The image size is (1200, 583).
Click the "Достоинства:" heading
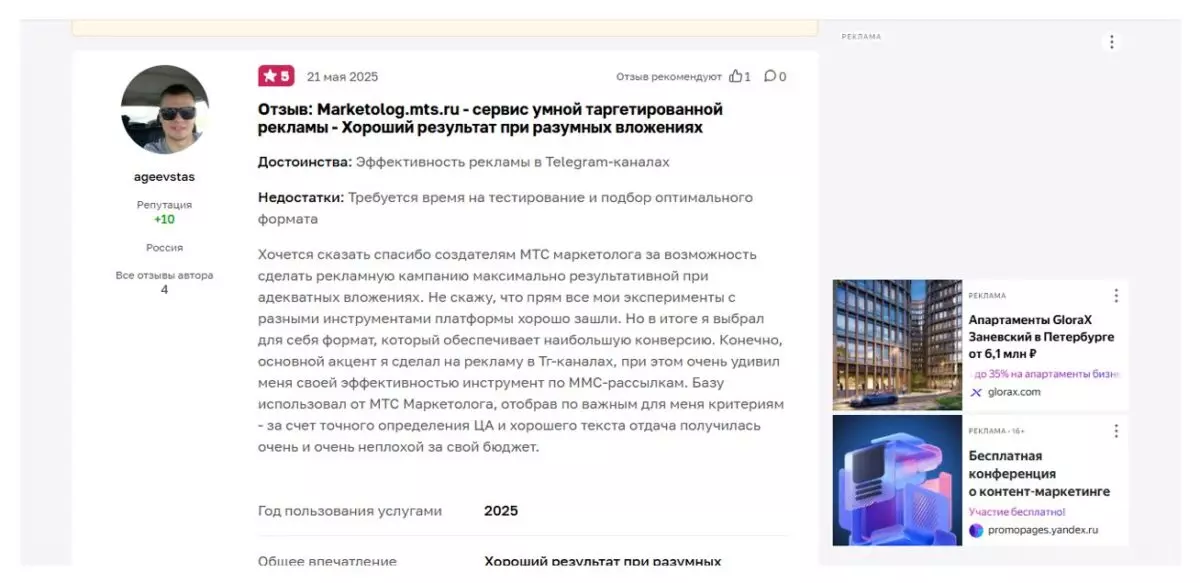[x=305, y=162]
